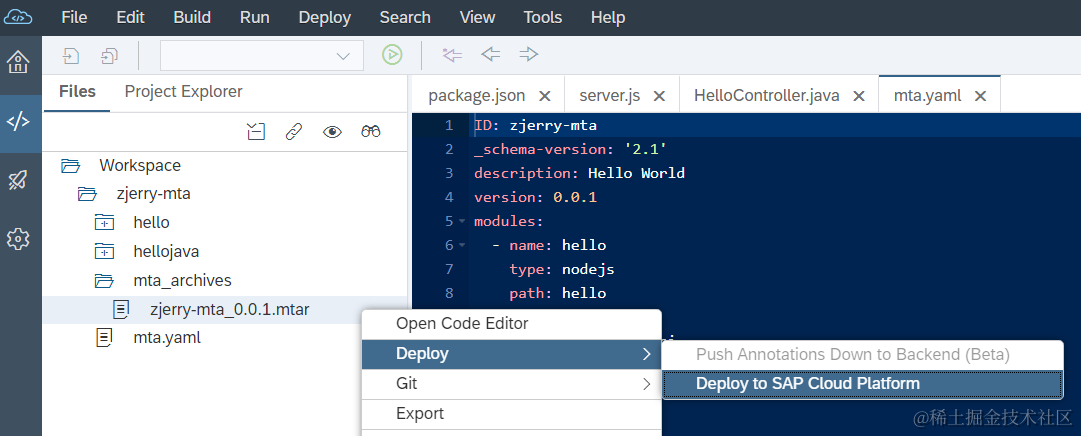Open the Search menu
The height and width of the screenshot is (436, 1081).
[405, 17]
